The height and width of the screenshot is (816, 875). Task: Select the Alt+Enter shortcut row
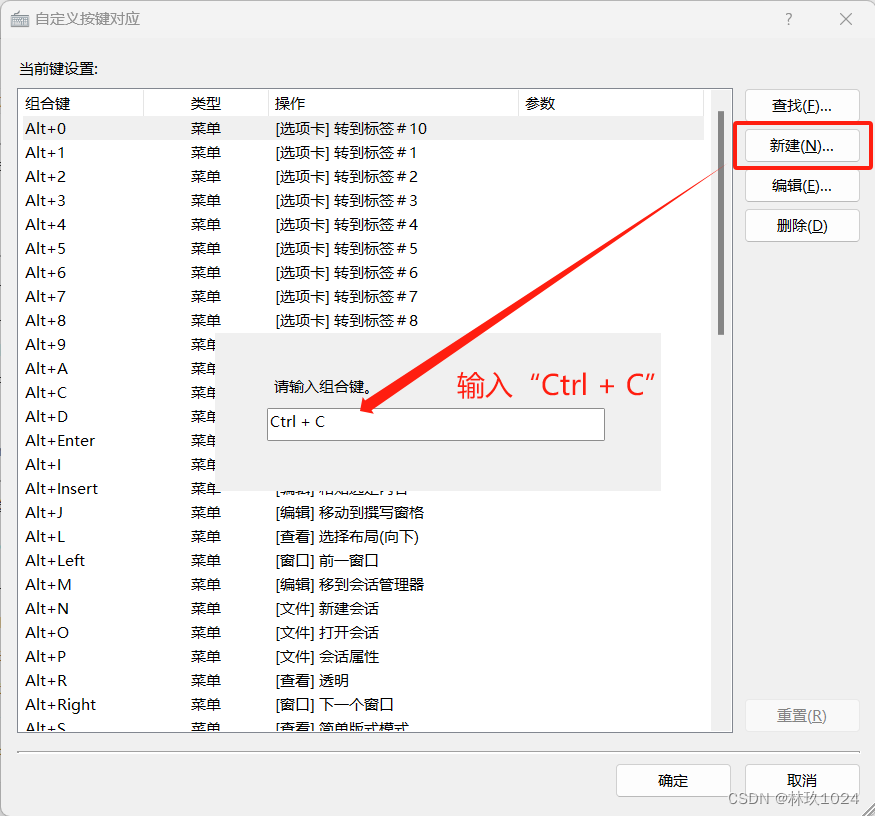(x=59, y=440)
